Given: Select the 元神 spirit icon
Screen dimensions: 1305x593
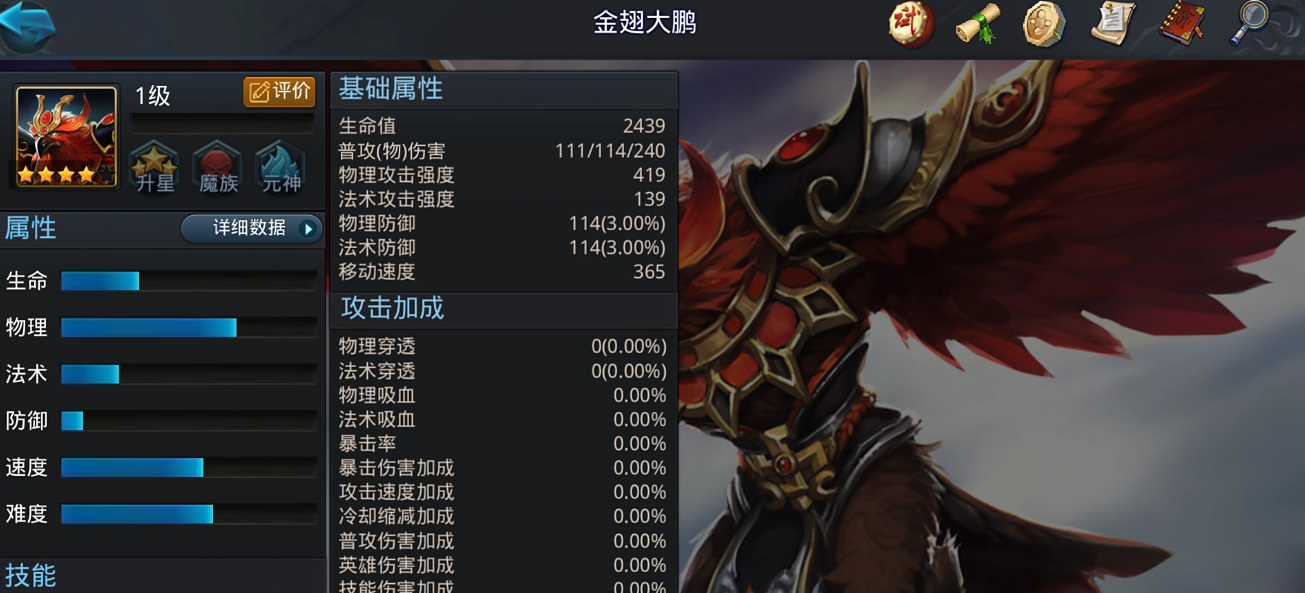Looking at the screenshot, I should pyautogui.click(x=281, y=167).
